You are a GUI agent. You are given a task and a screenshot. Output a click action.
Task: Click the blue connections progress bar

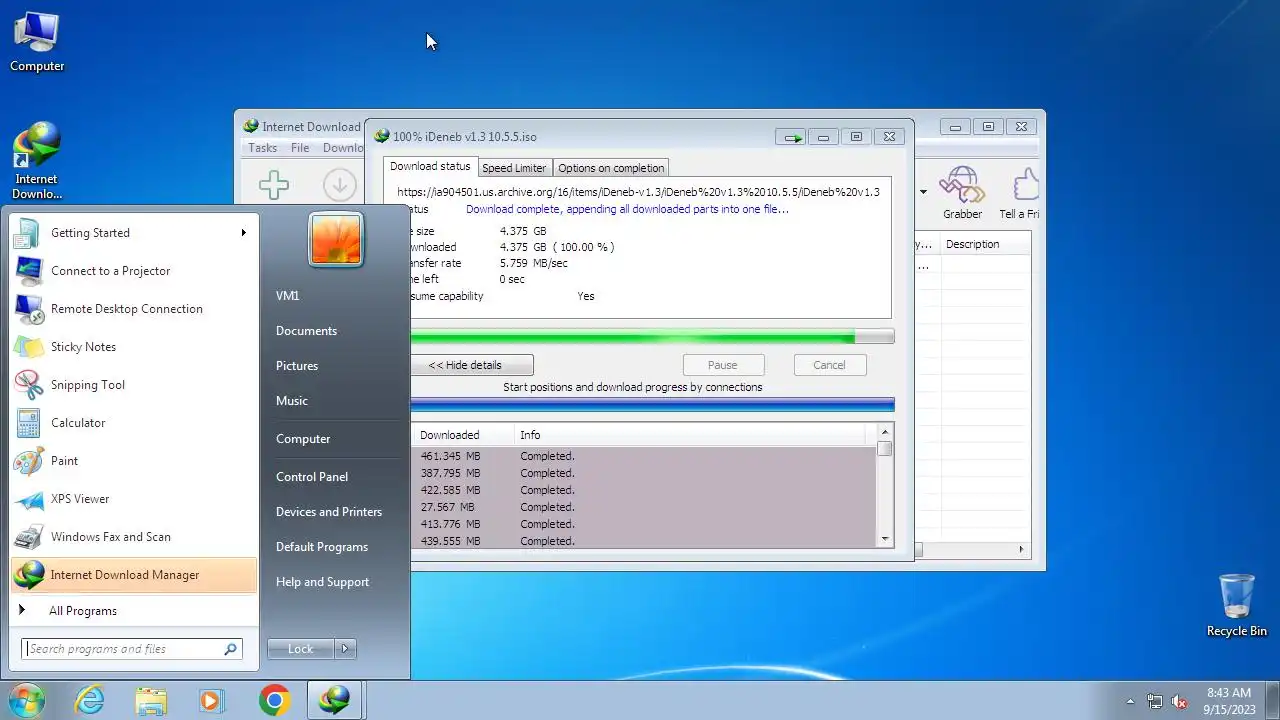point(652,405)
